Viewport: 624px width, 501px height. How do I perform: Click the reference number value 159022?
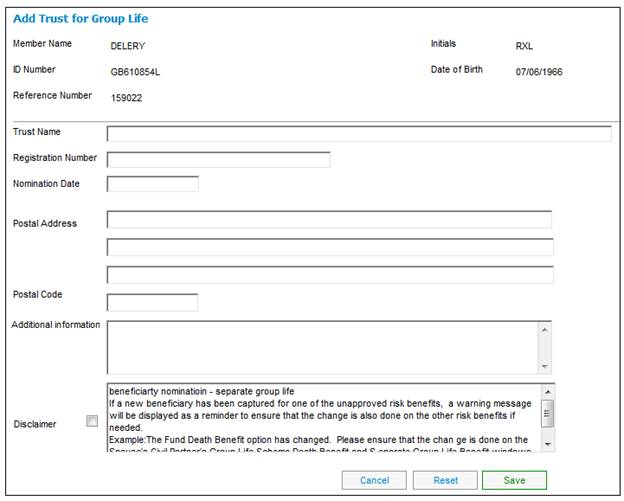pyautogui.click(x=127, y=98)
